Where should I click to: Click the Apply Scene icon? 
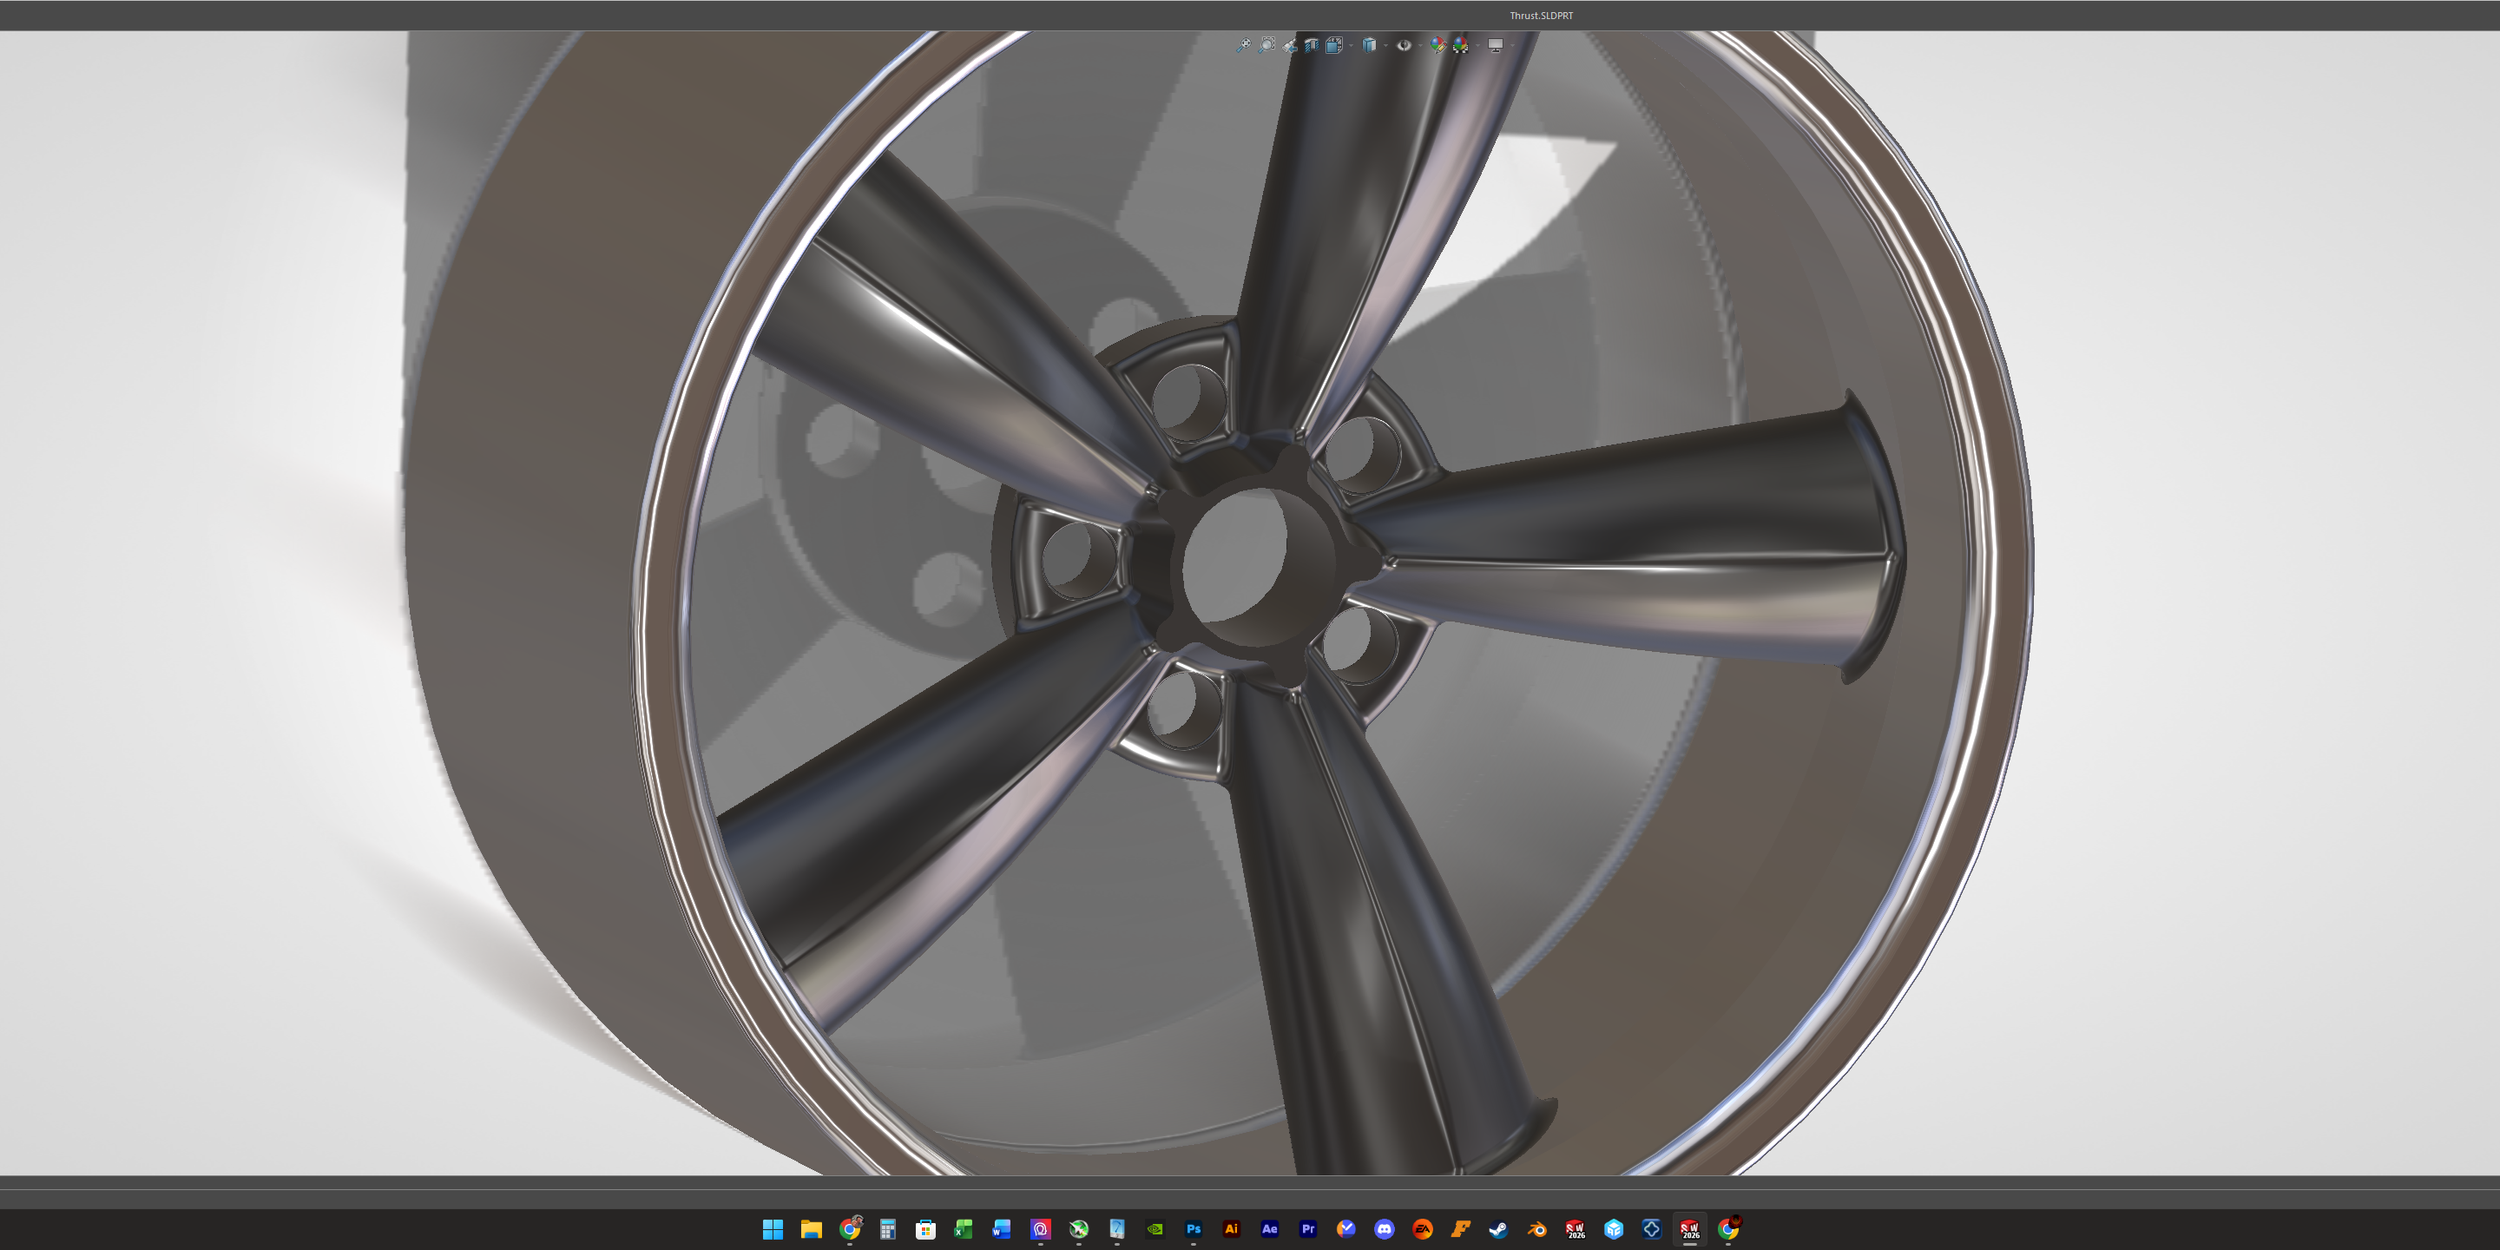coord(1461,45)
